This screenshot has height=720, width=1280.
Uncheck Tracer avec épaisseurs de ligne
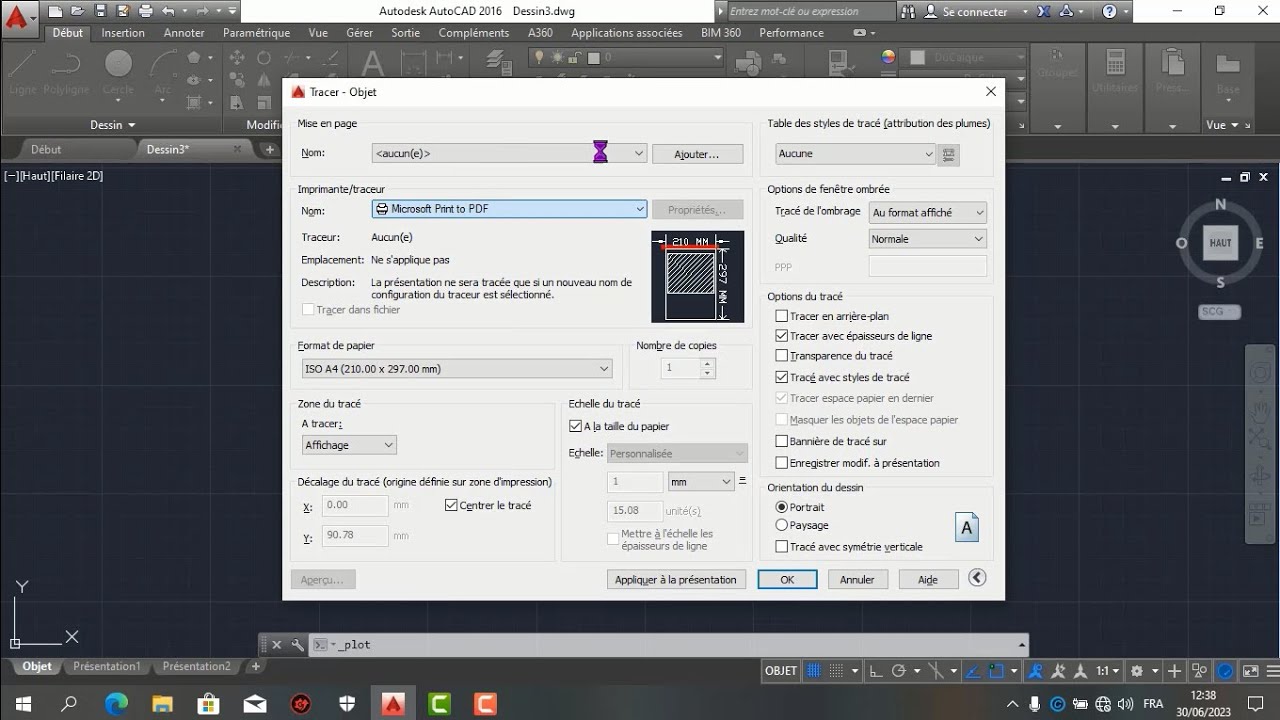coord(782,336)
